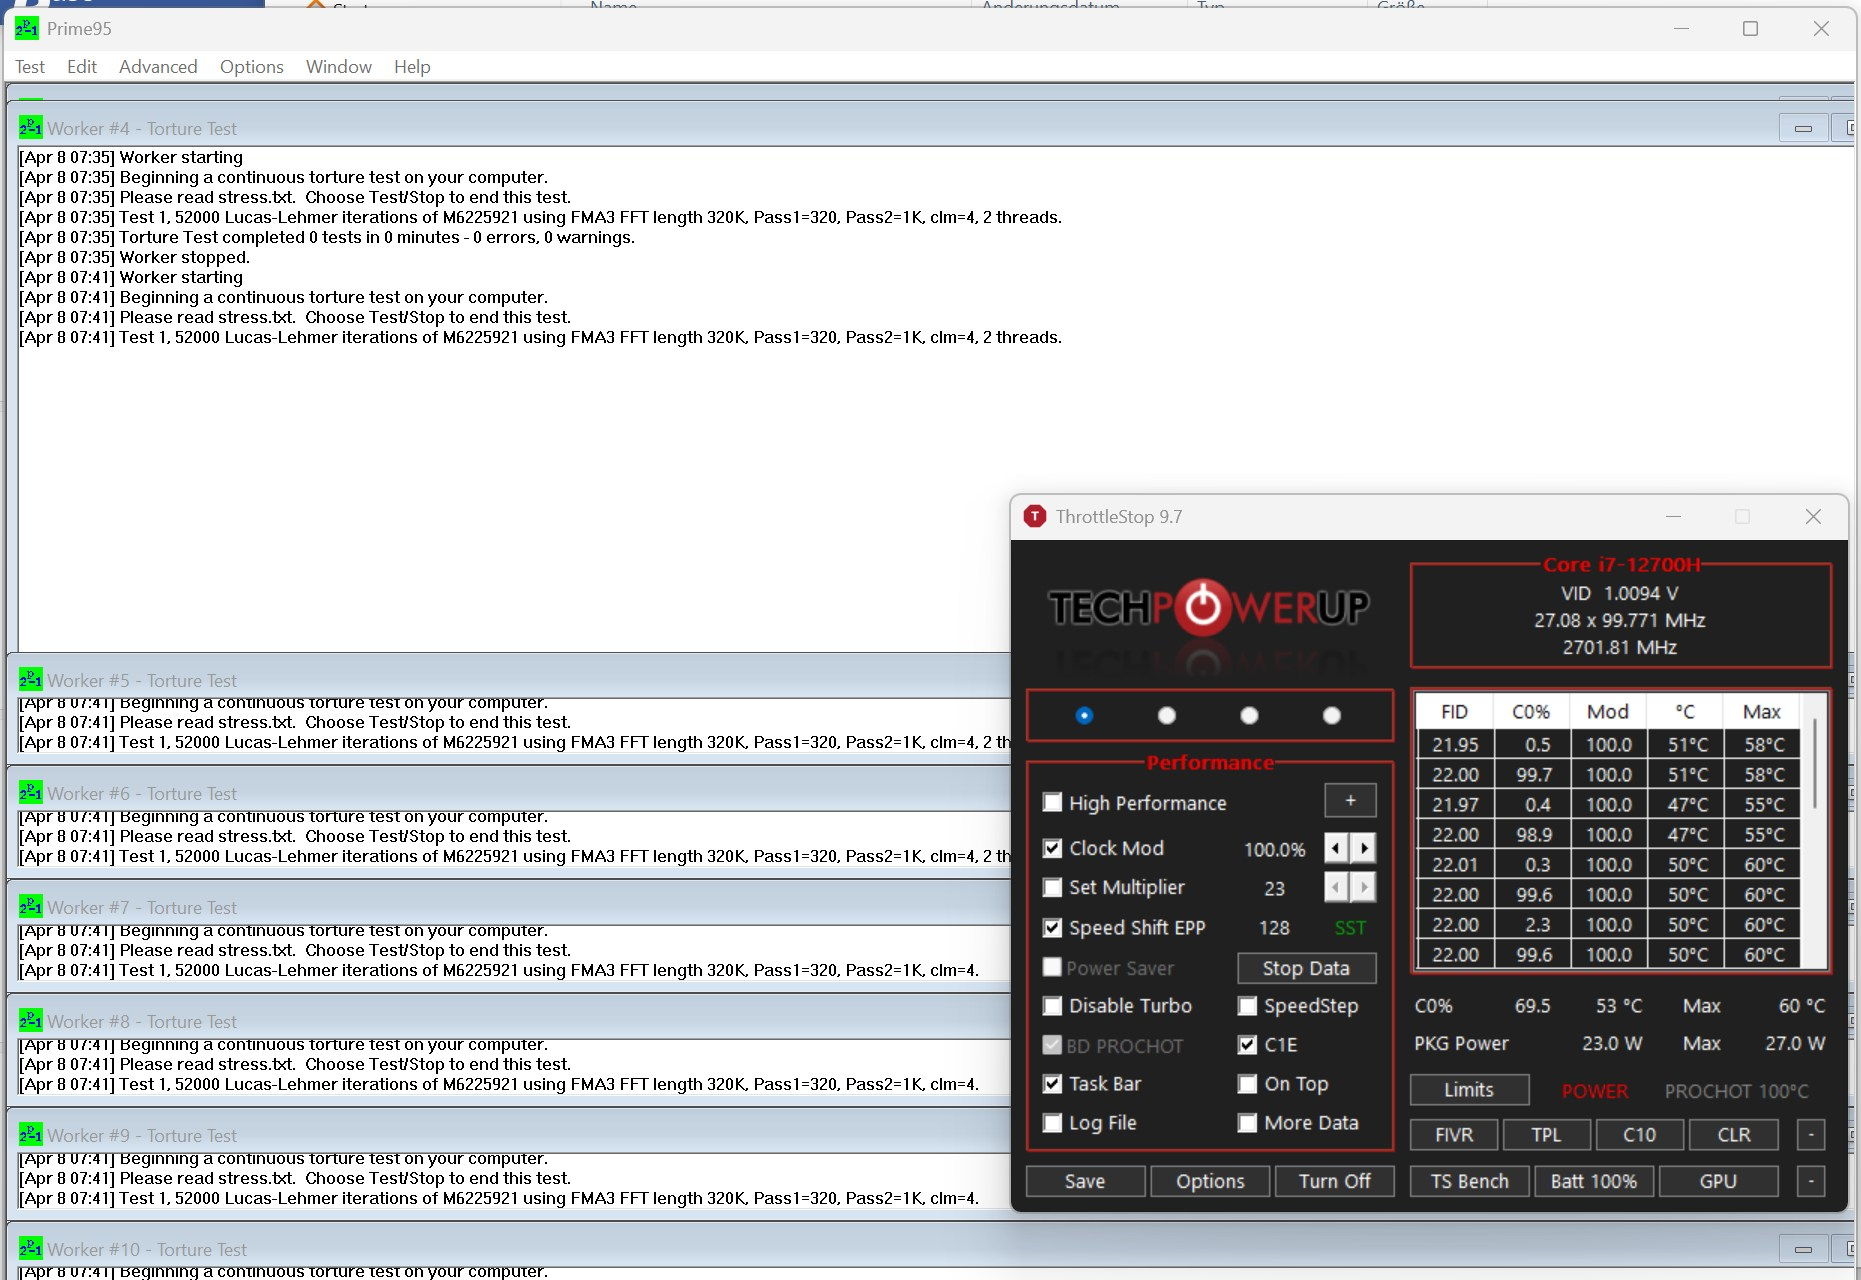The image size is (1861, 1280).
Task: Increase Clock Mod with right arrow
Action: click(x=1363, y=848)
